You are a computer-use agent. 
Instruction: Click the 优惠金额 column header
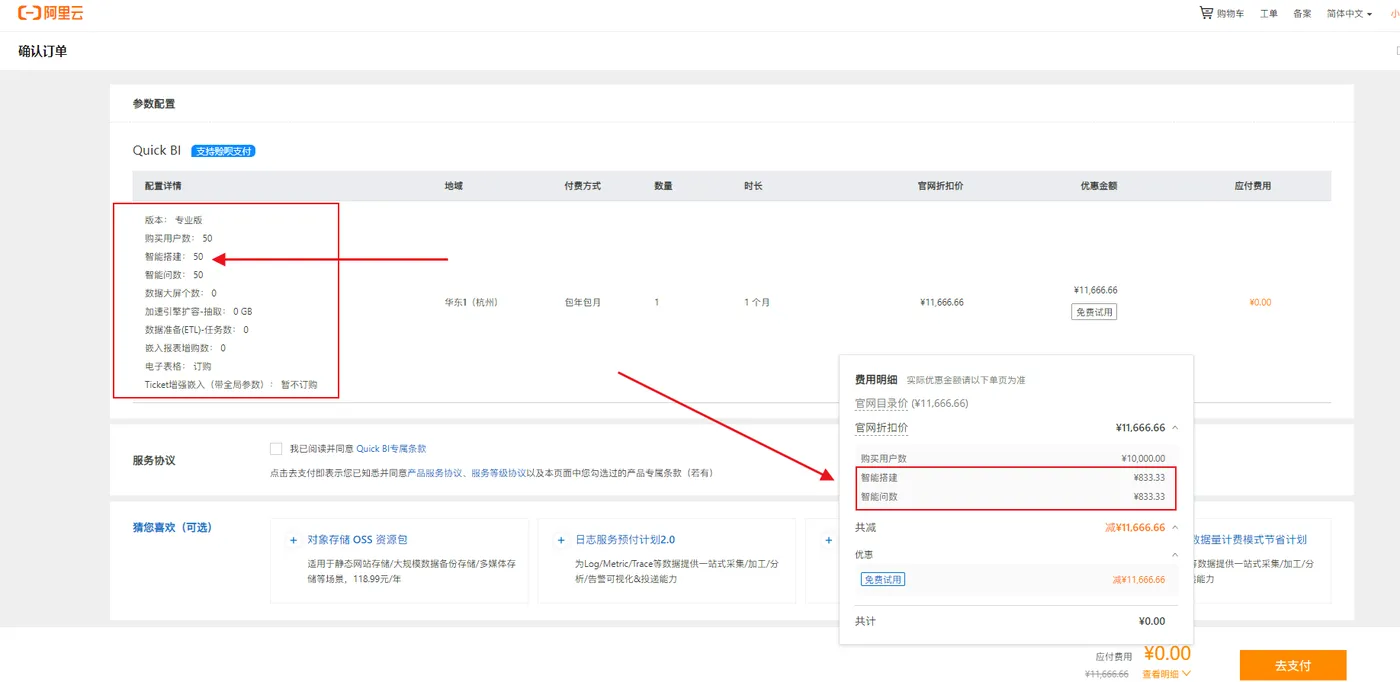[1098, 186]
